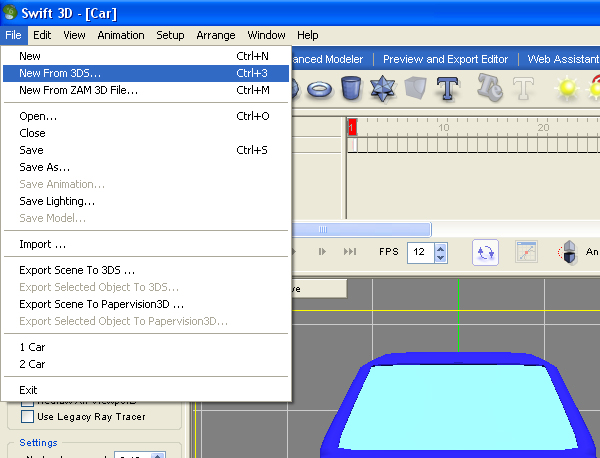600x458 pixels.
Task: Open the Edit menu
Action: [42, 35]
